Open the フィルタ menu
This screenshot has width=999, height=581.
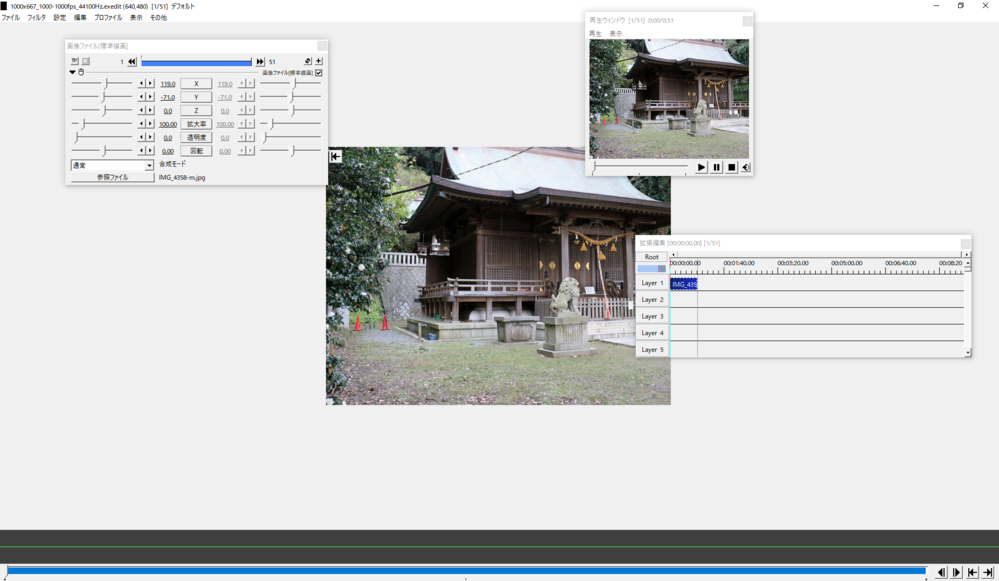36,18
